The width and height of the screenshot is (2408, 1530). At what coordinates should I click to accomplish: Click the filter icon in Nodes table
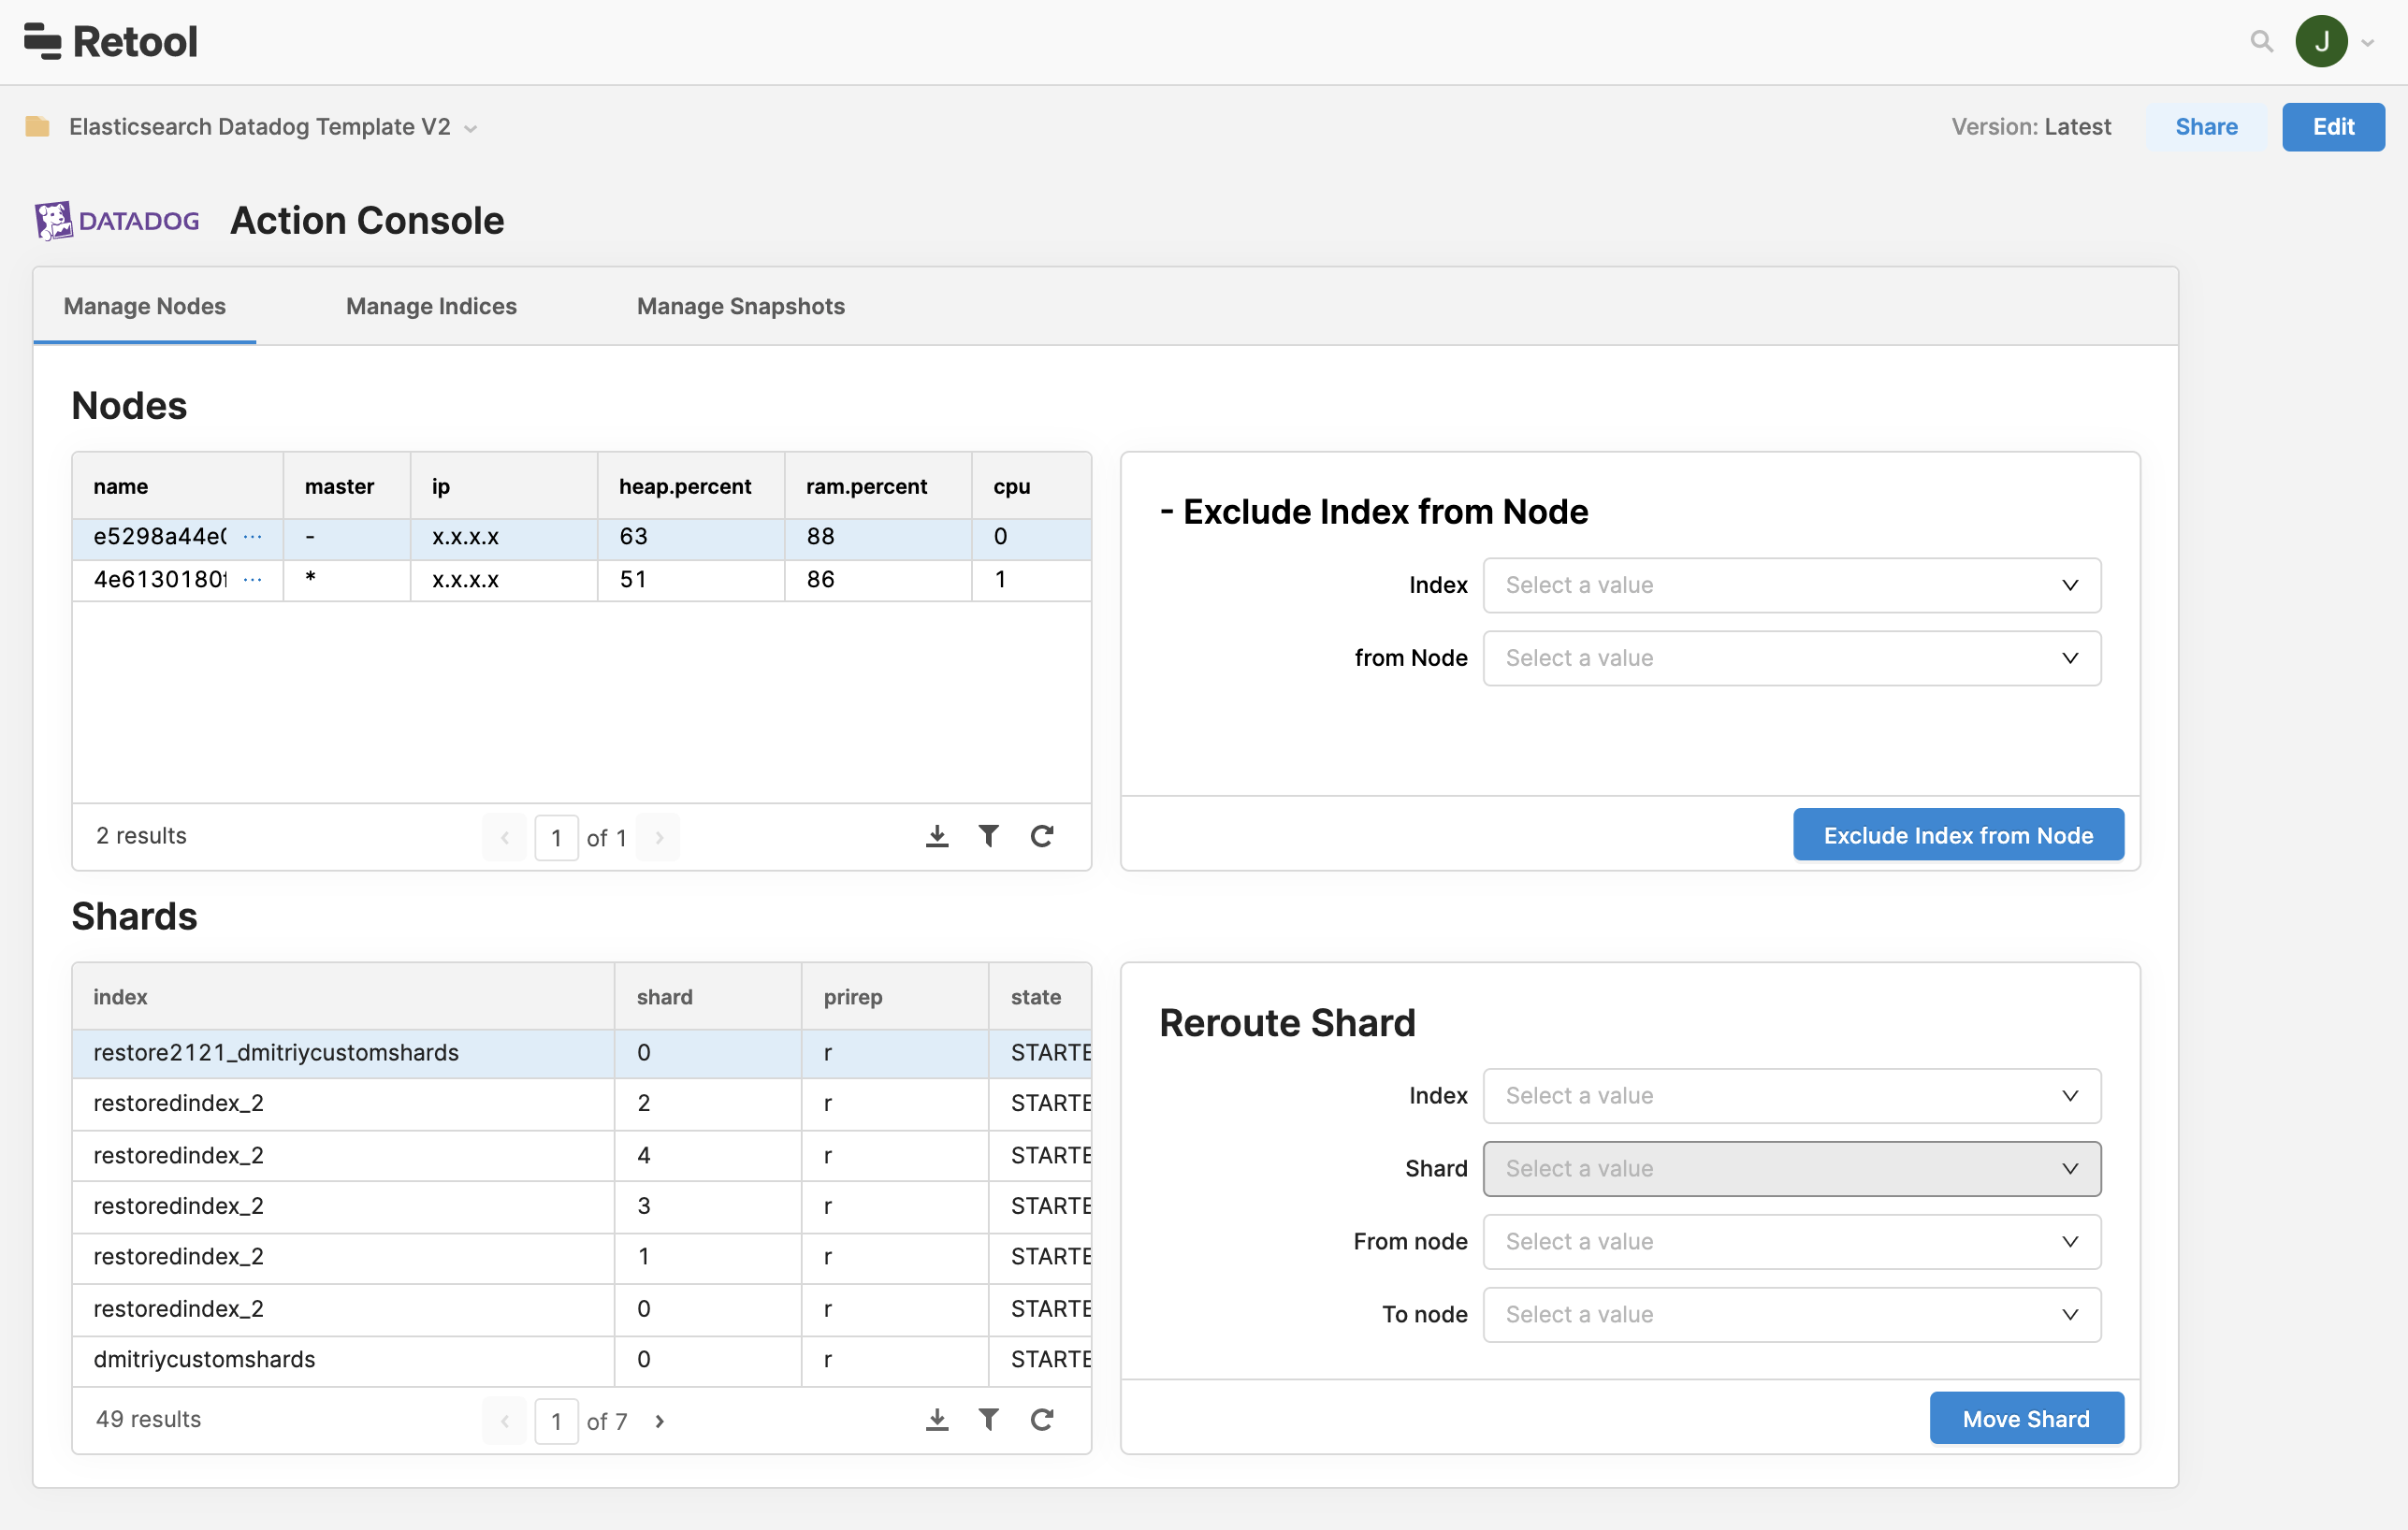tap(988, 835)
